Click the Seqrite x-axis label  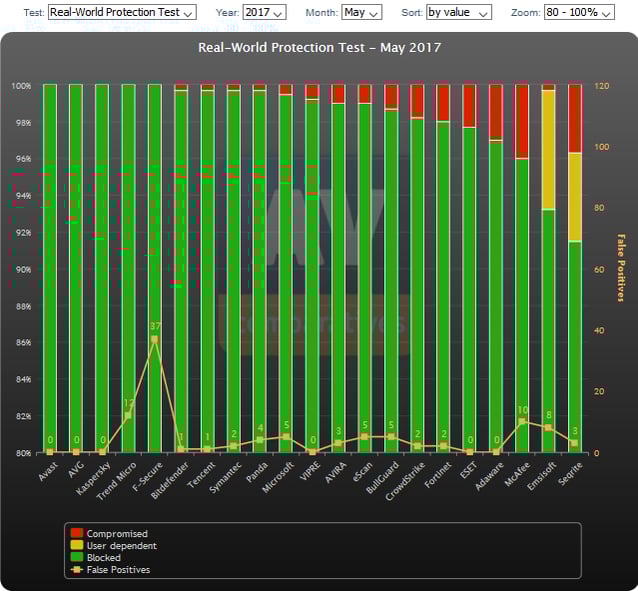pos(571,473)
